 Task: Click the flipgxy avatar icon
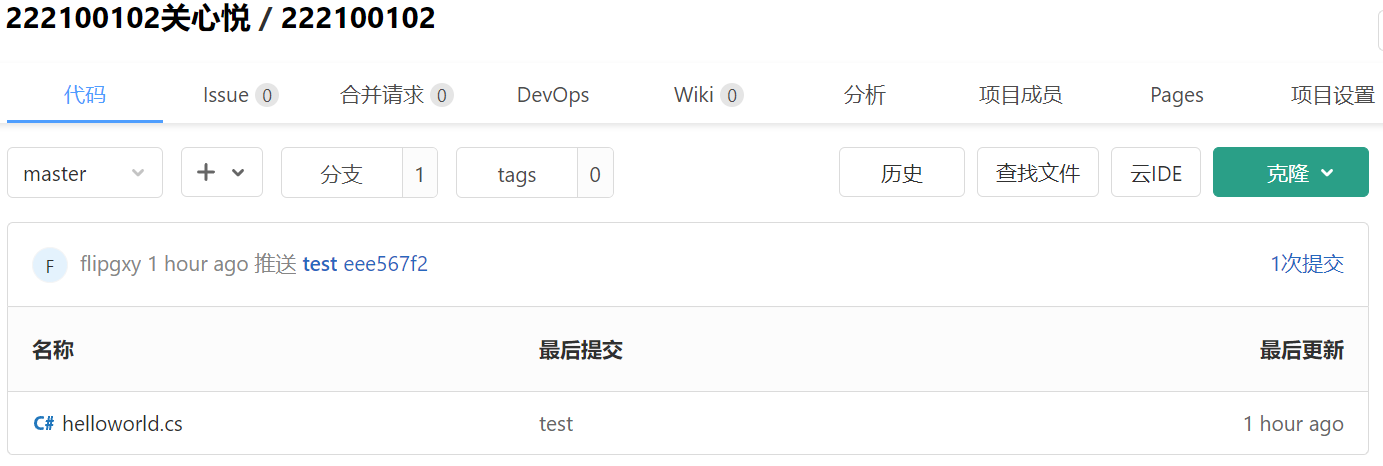(49, 265)
